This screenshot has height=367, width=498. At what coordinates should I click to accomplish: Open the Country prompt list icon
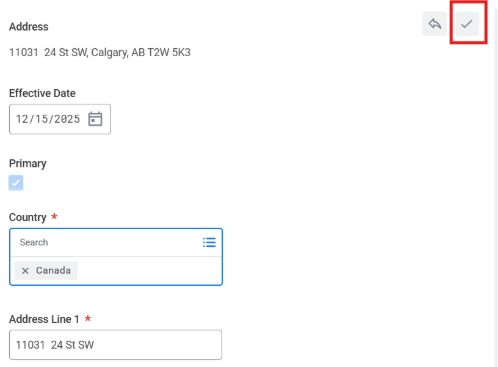pos(209,242)
